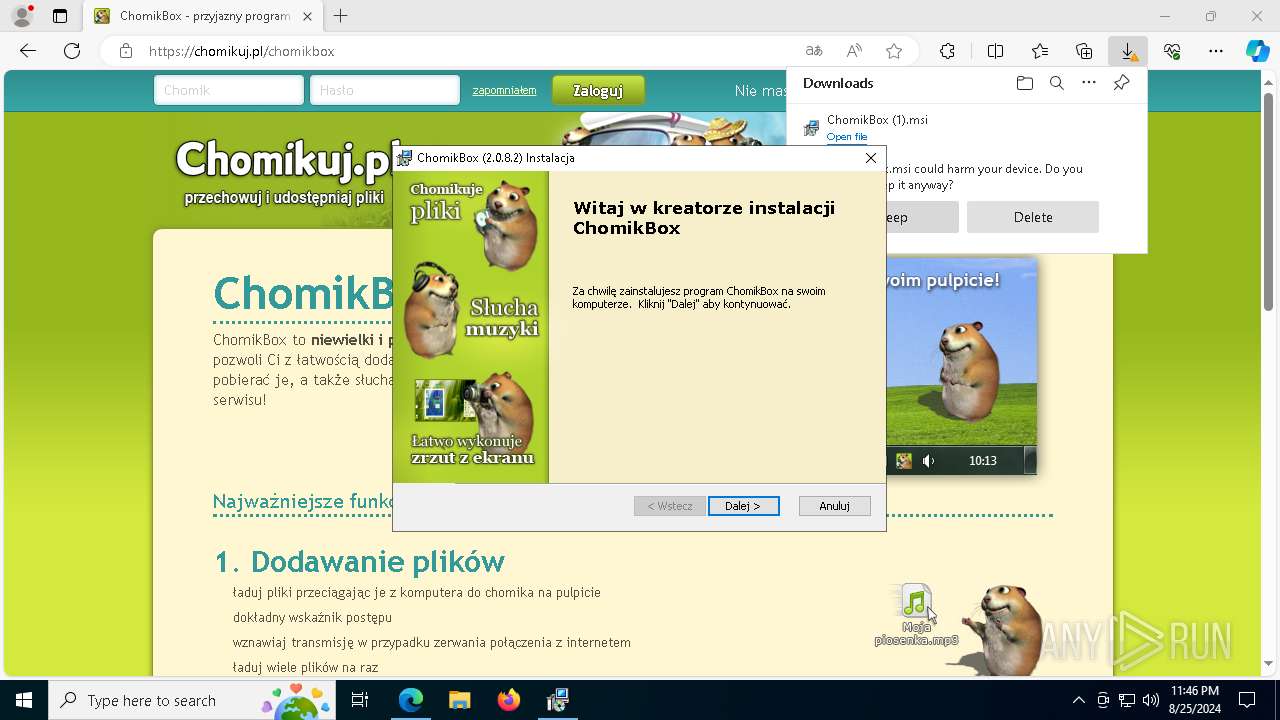Click the taskbar search box
The image size is (1280, 720).
(193, 700)
